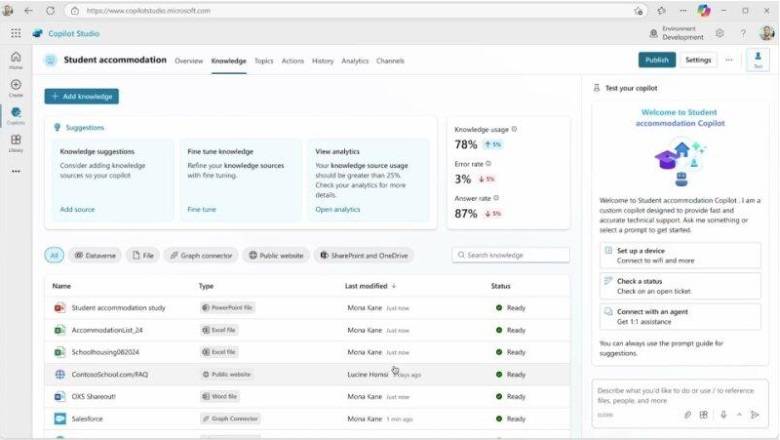Viewport: 780px width, 440px height.
Task: Open Copilots in left sidebar
Action: (x=16, y=115)
